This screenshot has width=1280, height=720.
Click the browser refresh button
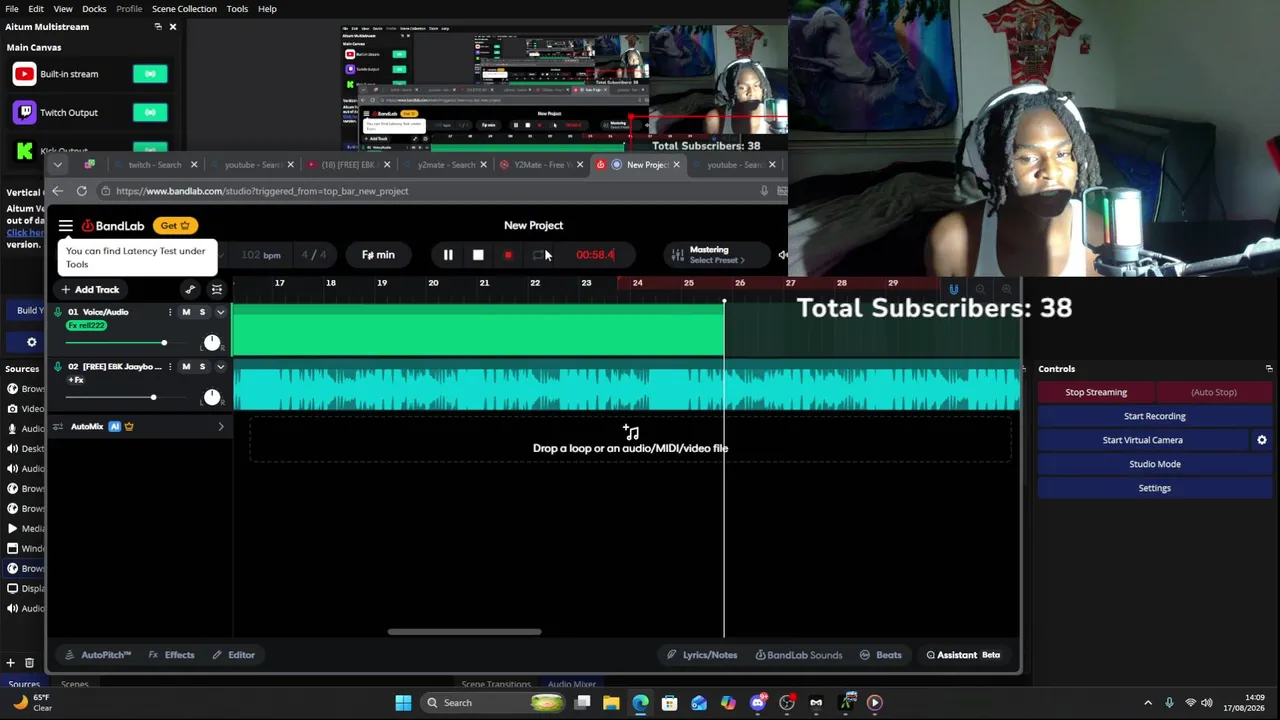coord(81,191)
